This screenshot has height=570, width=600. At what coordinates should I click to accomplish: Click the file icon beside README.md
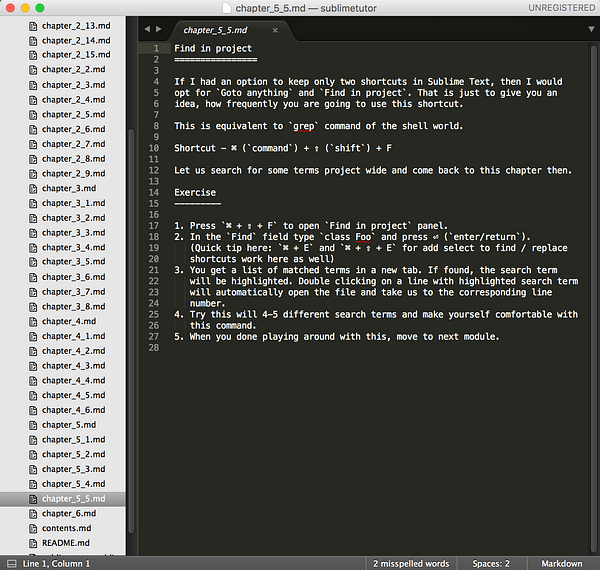click(33, 543)
